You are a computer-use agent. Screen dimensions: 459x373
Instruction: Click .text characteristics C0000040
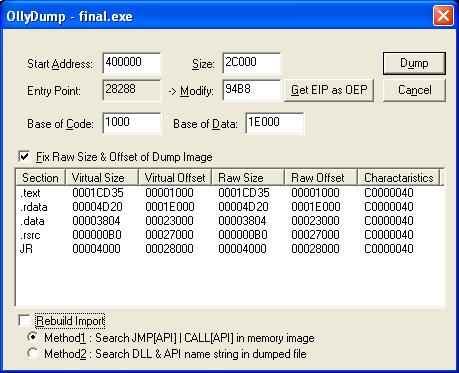pos(389,193)
